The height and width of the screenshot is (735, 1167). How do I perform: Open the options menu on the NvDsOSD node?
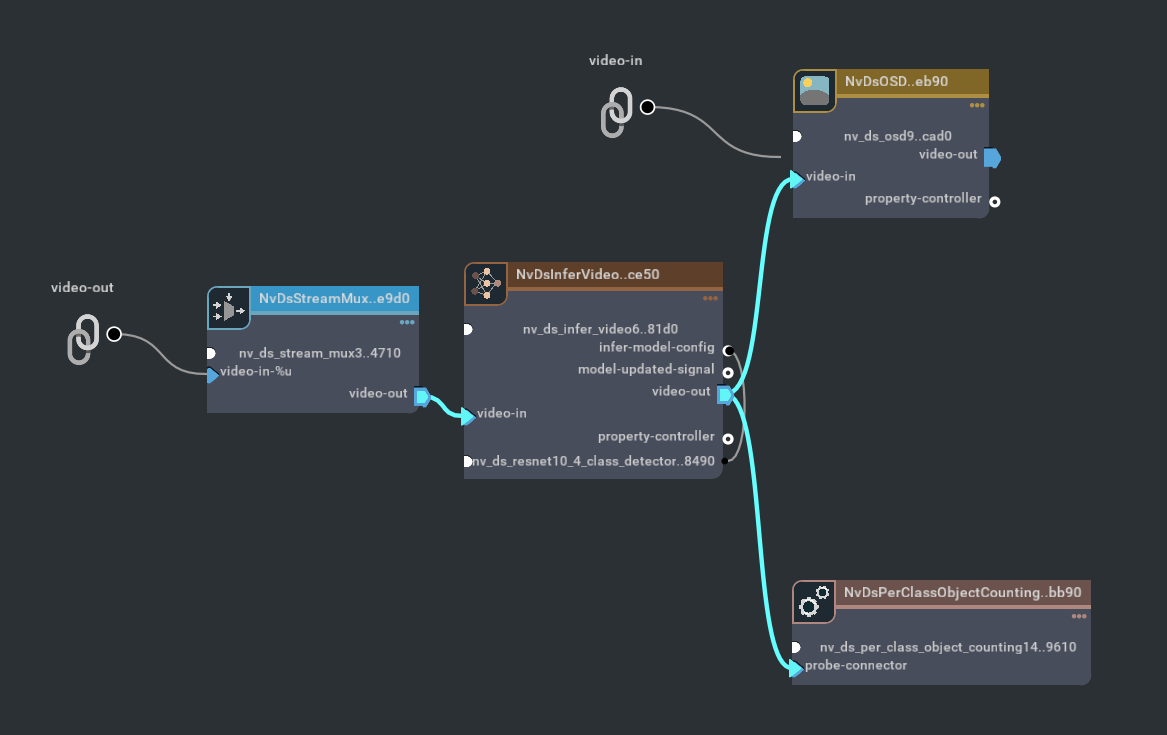click(976, 105)
